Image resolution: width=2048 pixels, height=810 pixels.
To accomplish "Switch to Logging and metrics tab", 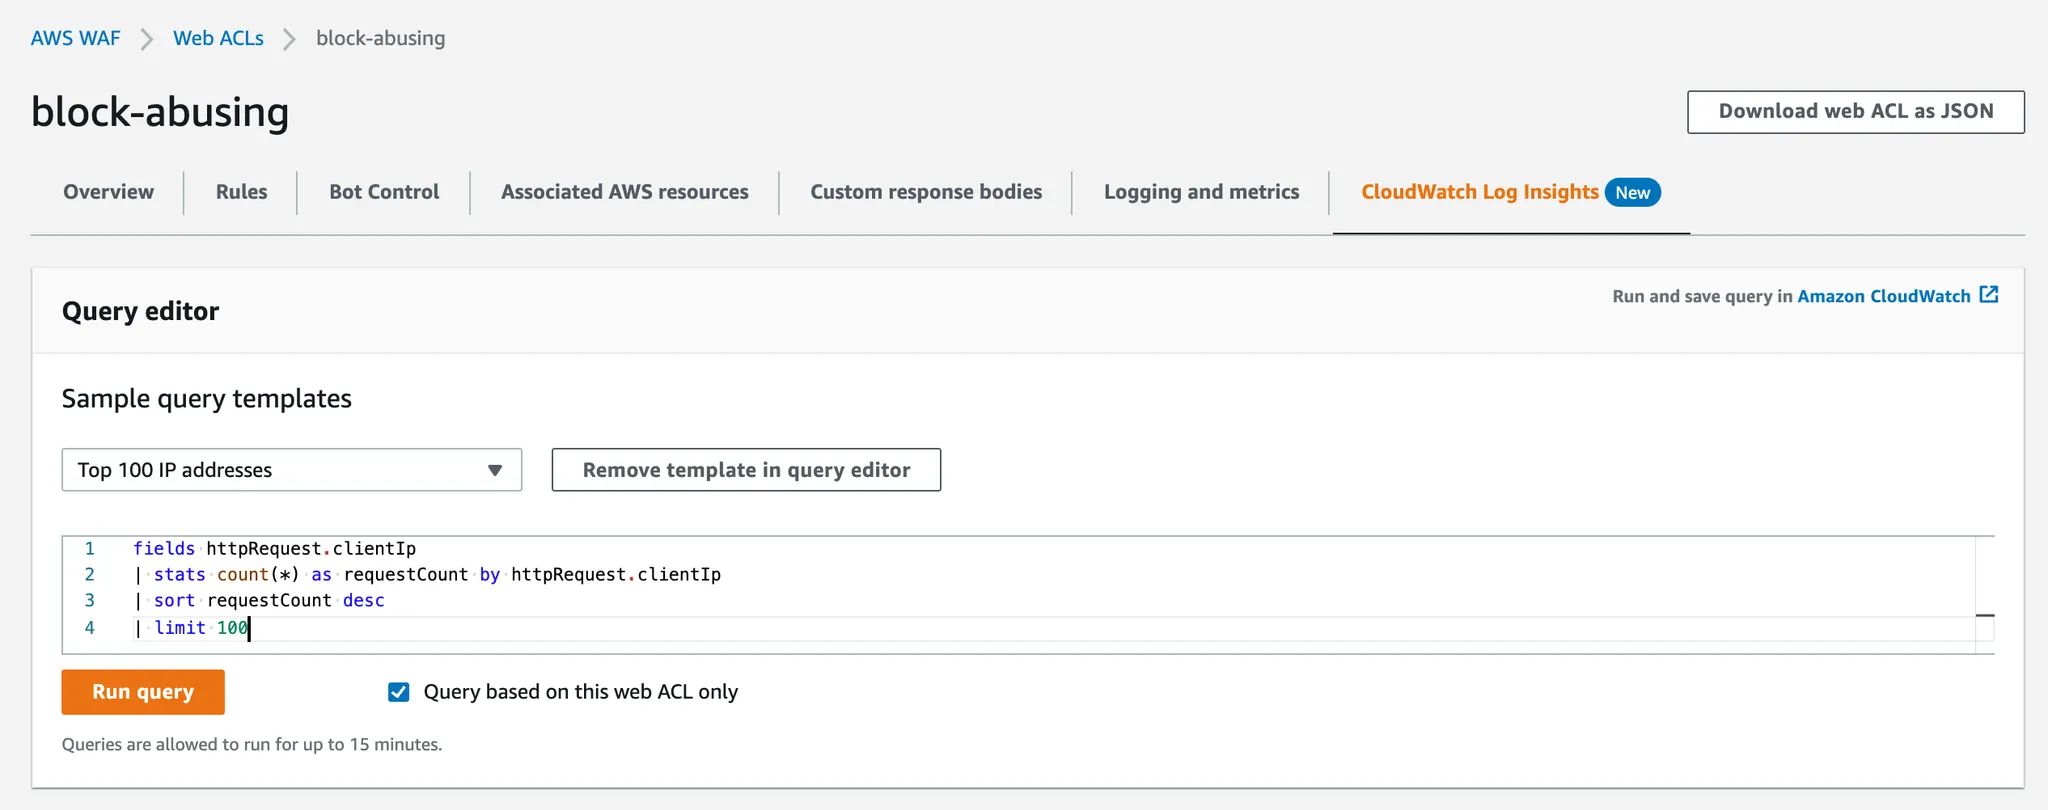I will (x=1201, y=192).
